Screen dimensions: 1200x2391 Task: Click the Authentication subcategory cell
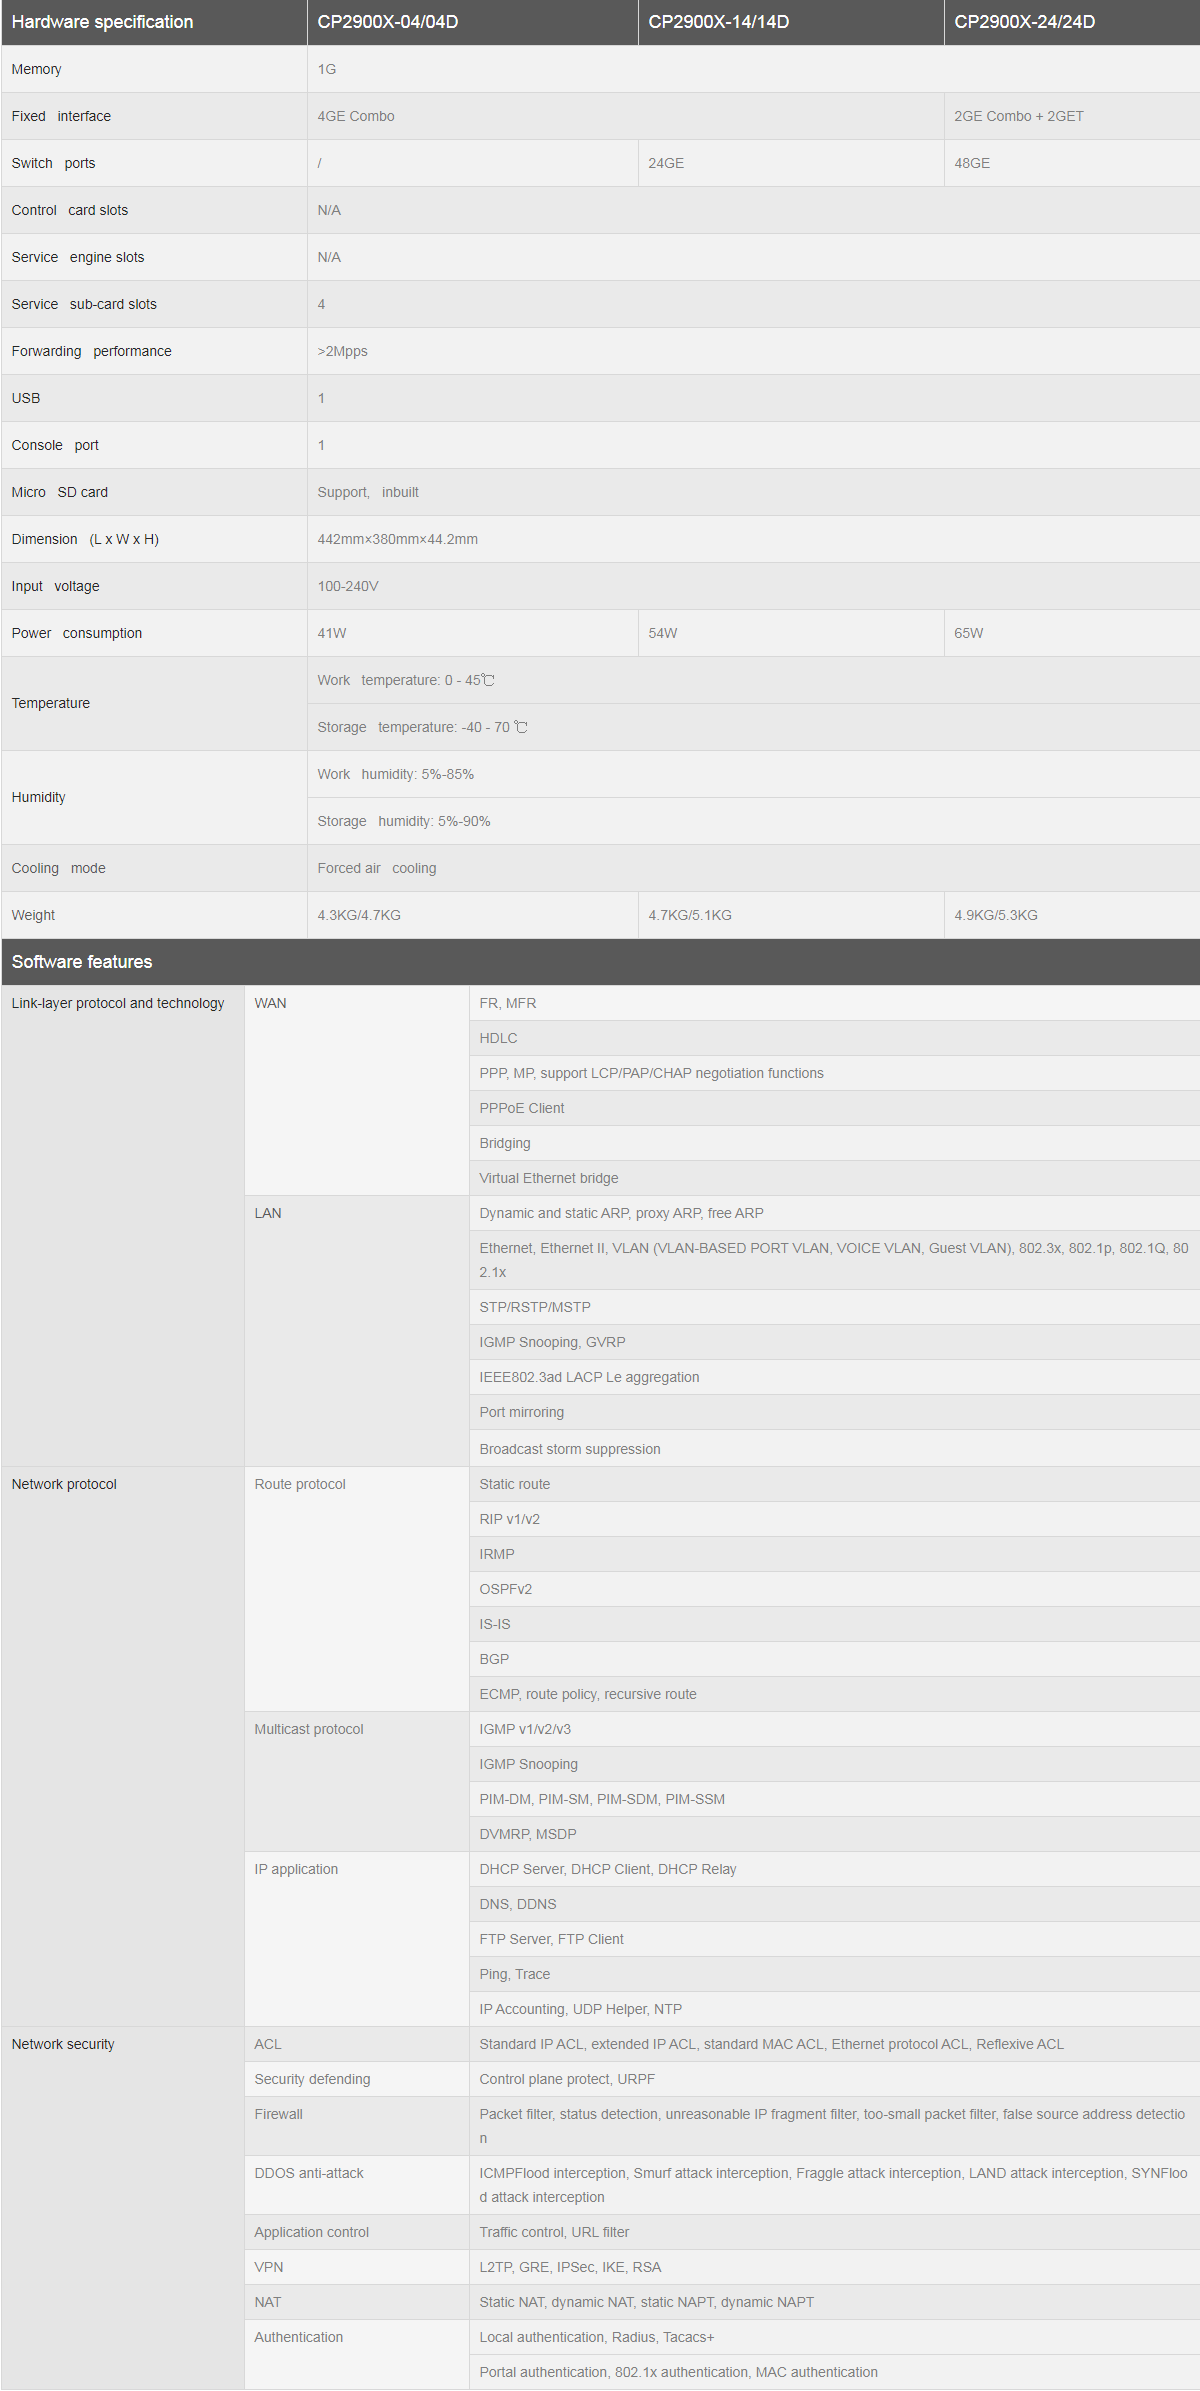pyautogui.click(x=357, y=2355)
